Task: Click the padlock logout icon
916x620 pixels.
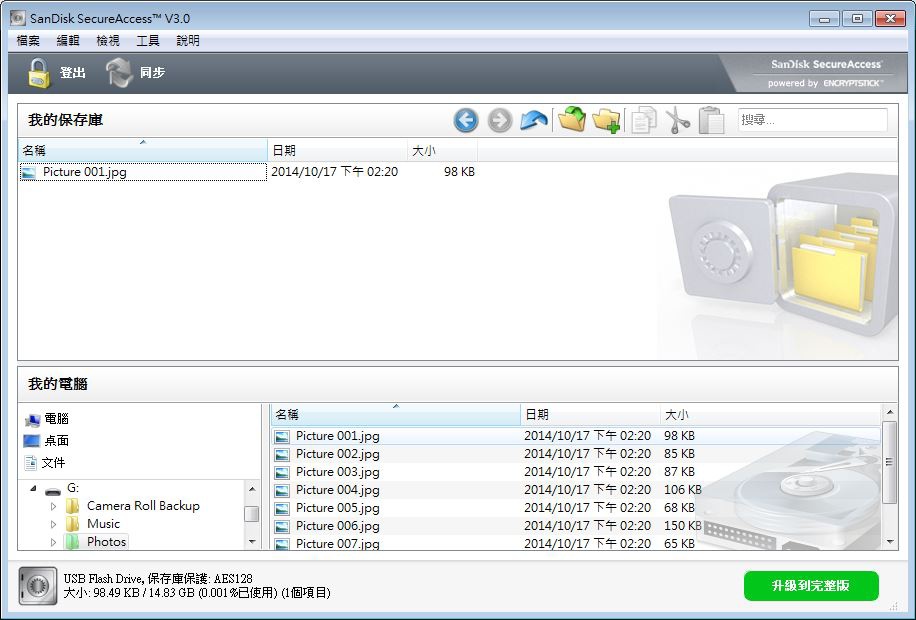Action: click(39, 73)
